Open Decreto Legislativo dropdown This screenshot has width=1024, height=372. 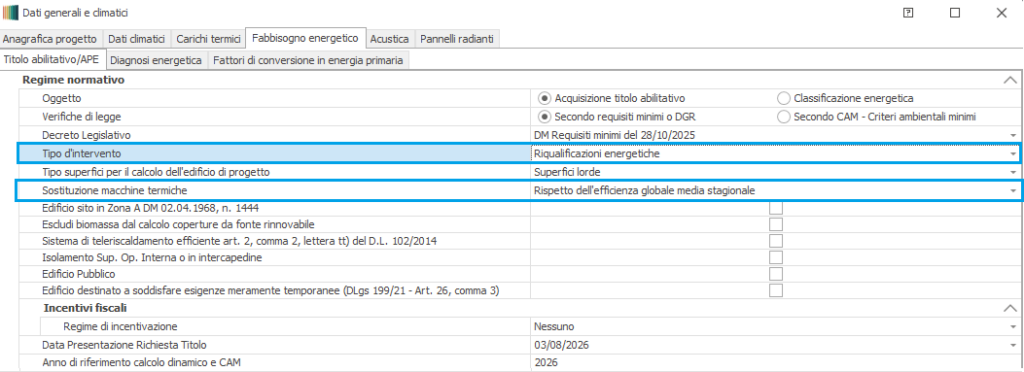pyautogui.click(x=1013, y=135)
